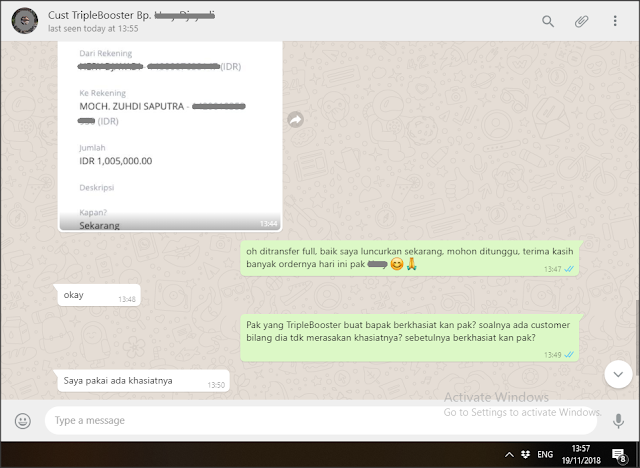Focus the Type a message field
This screenshot has height=468, width=640.
pos(320,420)
